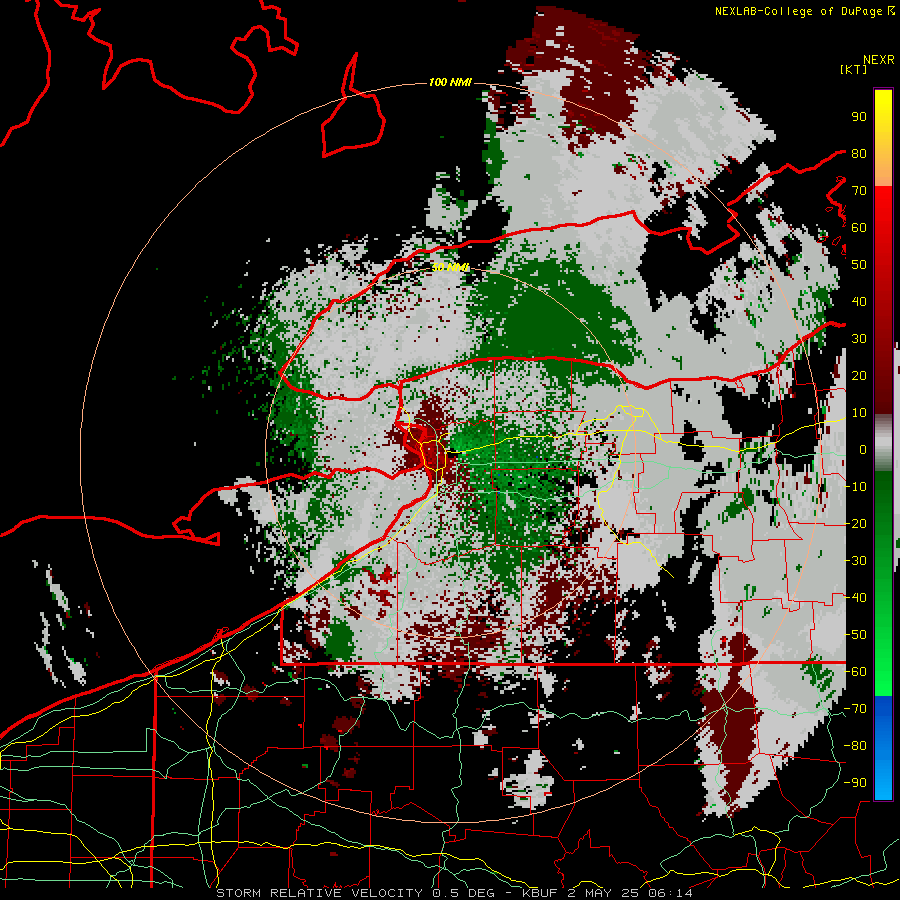Screen dimensions: 900x900
Task: Click the 80 value on velocity scale
Action: 859,153
